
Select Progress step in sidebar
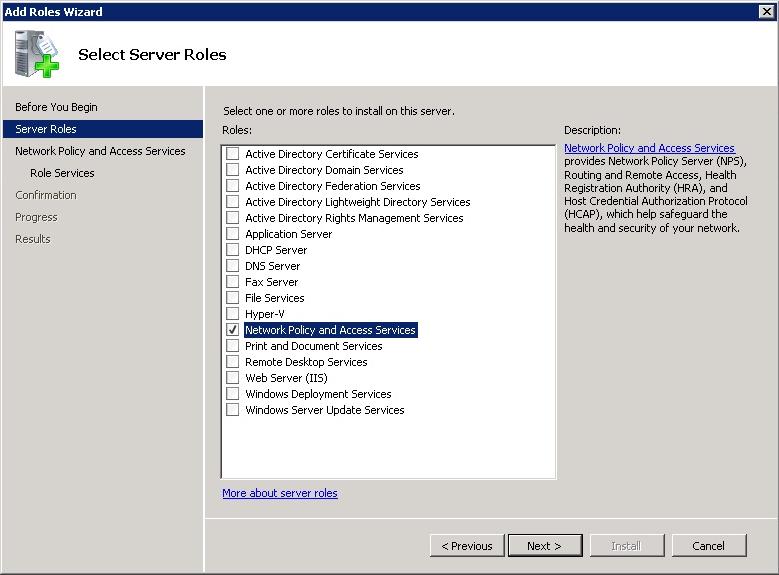[x=36, y=217]
